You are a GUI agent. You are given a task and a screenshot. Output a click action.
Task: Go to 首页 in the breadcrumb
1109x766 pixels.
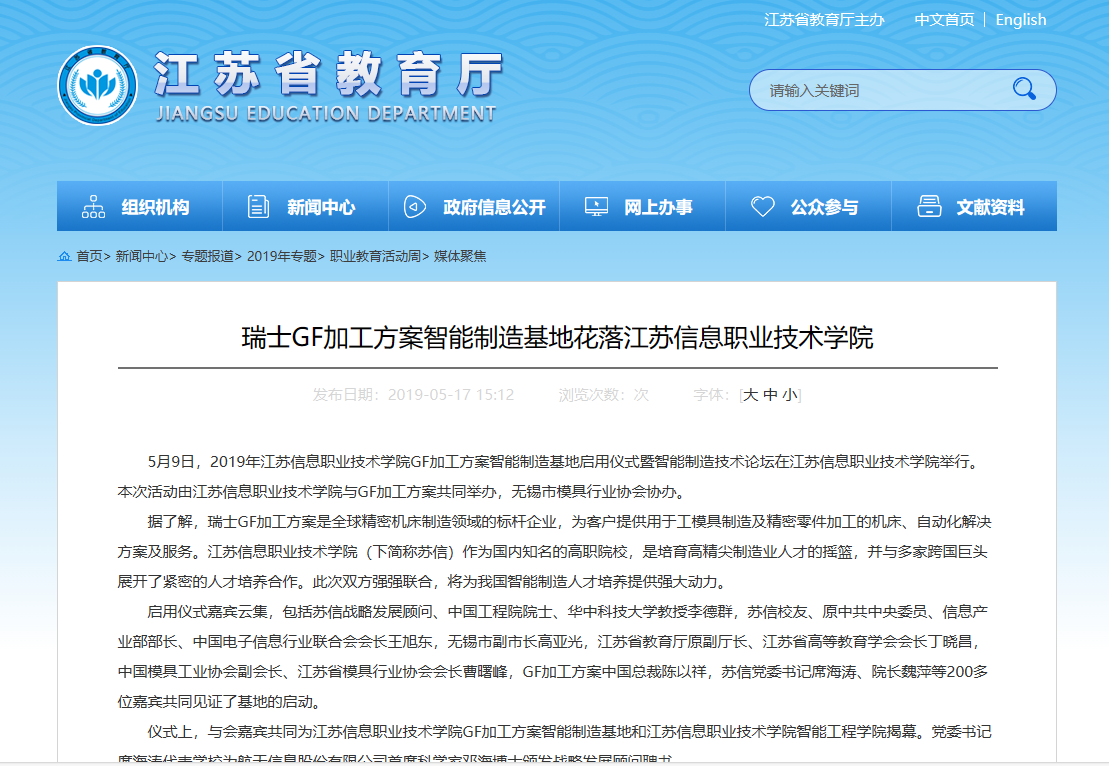pyautogui.click(x=89, y=256)
